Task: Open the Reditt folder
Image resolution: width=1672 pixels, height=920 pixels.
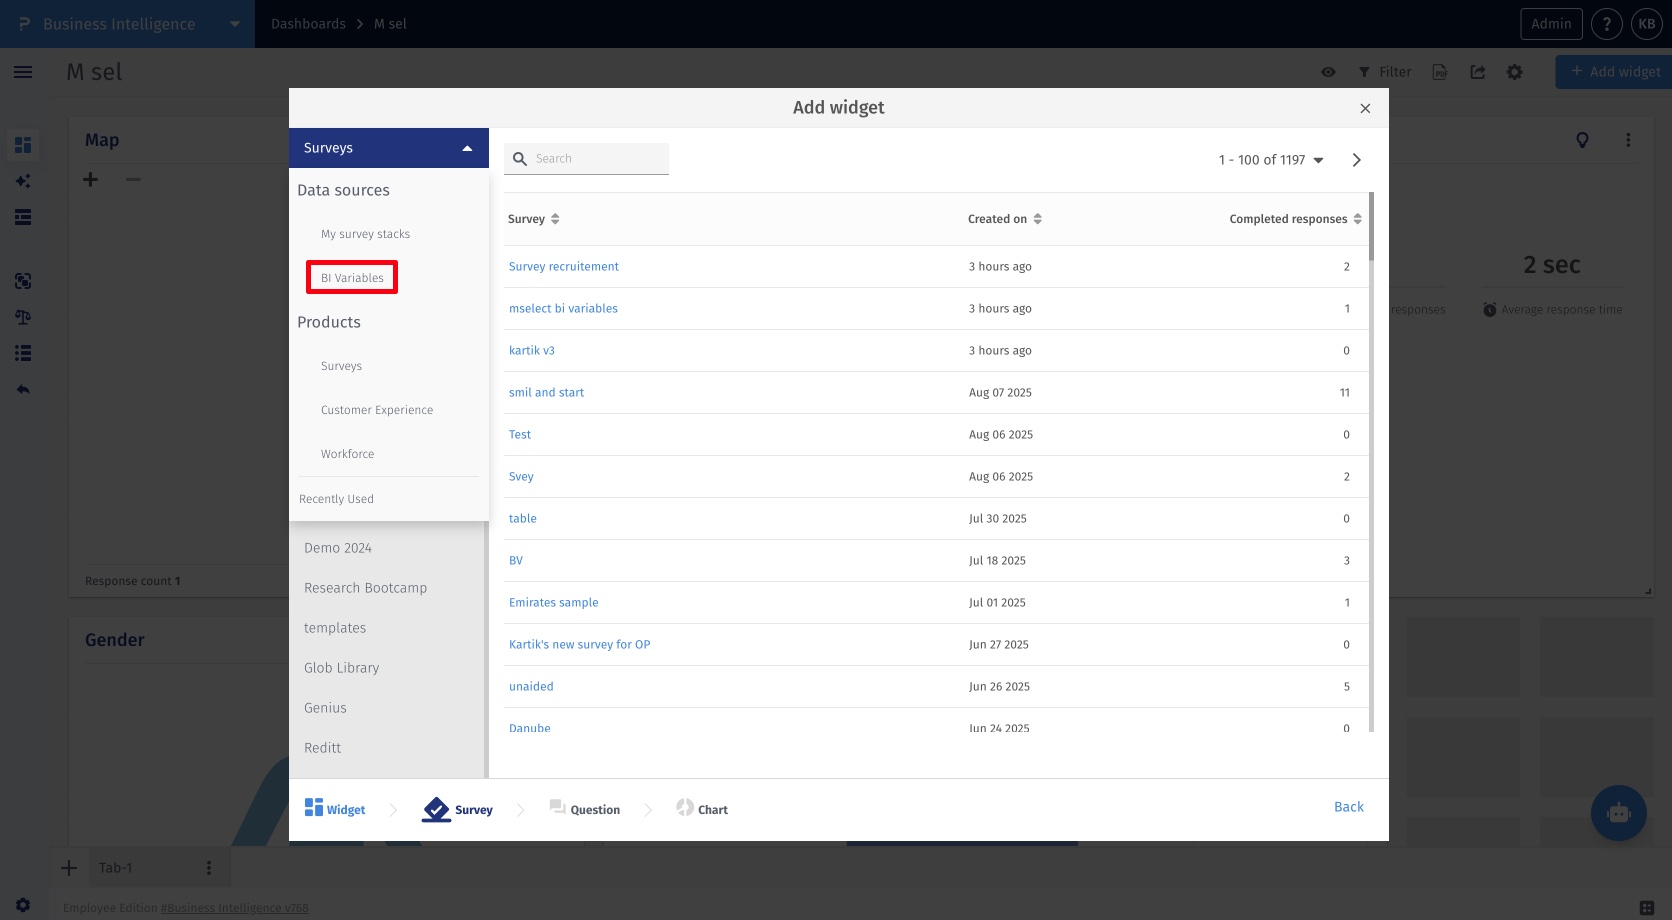Action: pos(322,748)
